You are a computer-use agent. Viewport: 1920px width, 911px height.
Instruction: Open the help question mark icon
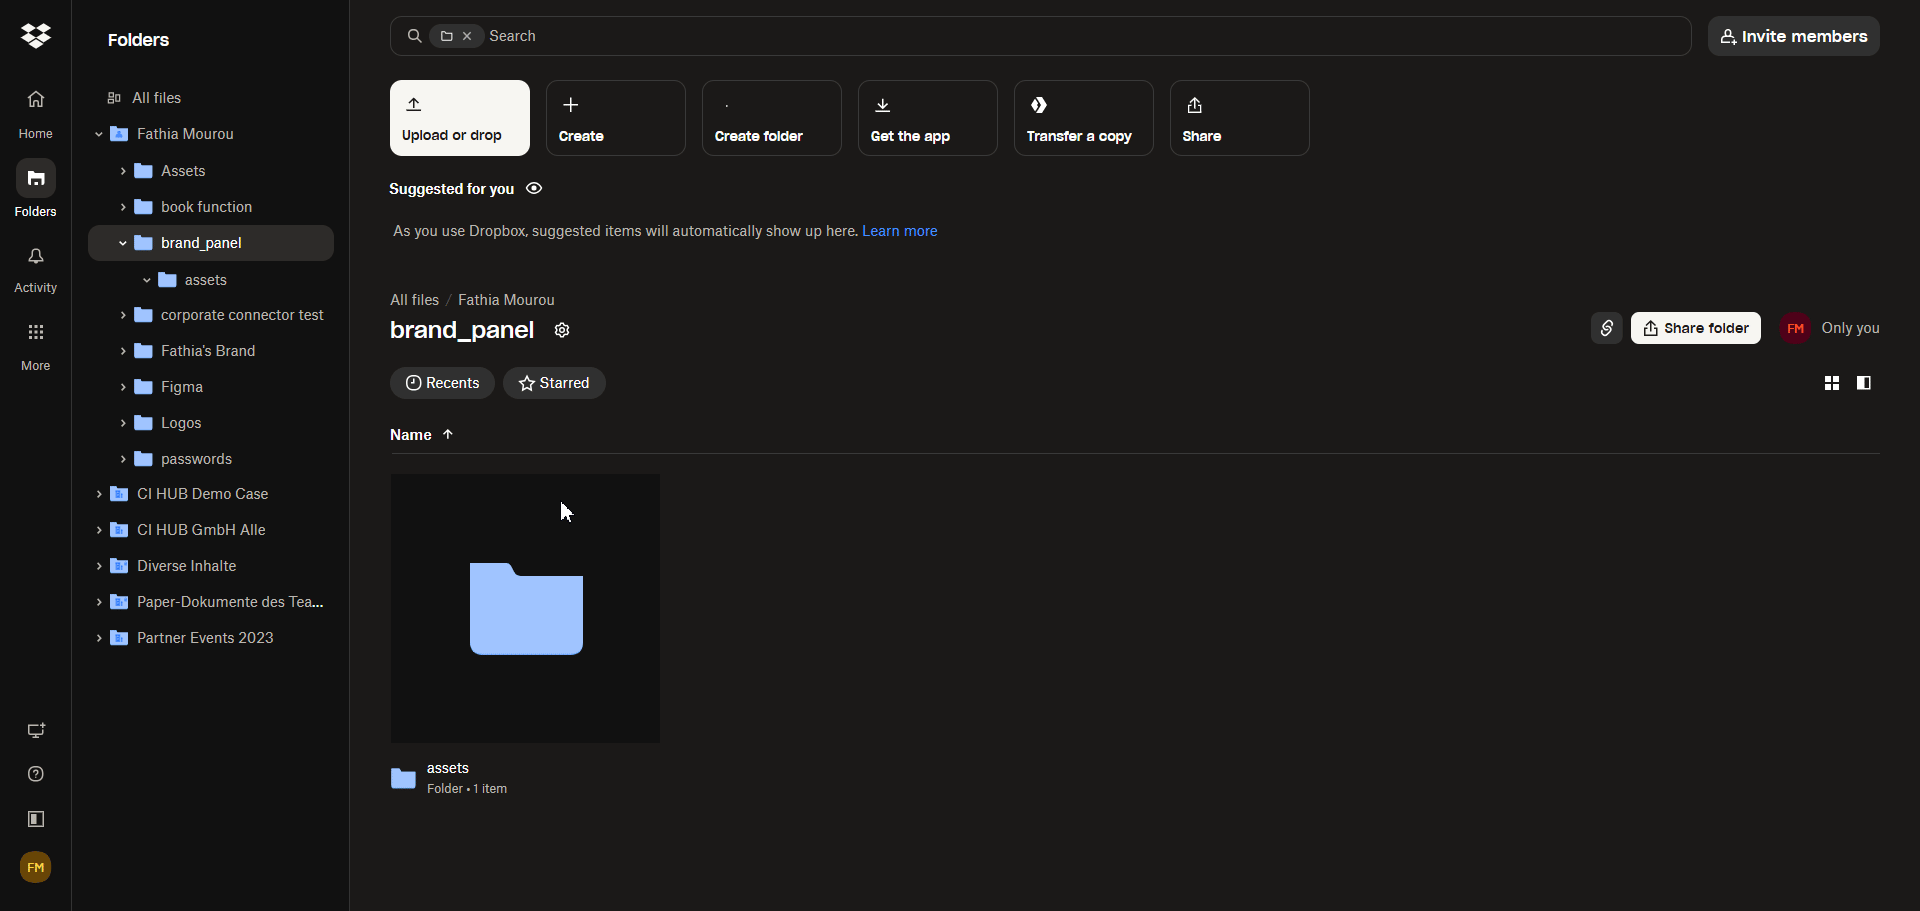point(36,774)
